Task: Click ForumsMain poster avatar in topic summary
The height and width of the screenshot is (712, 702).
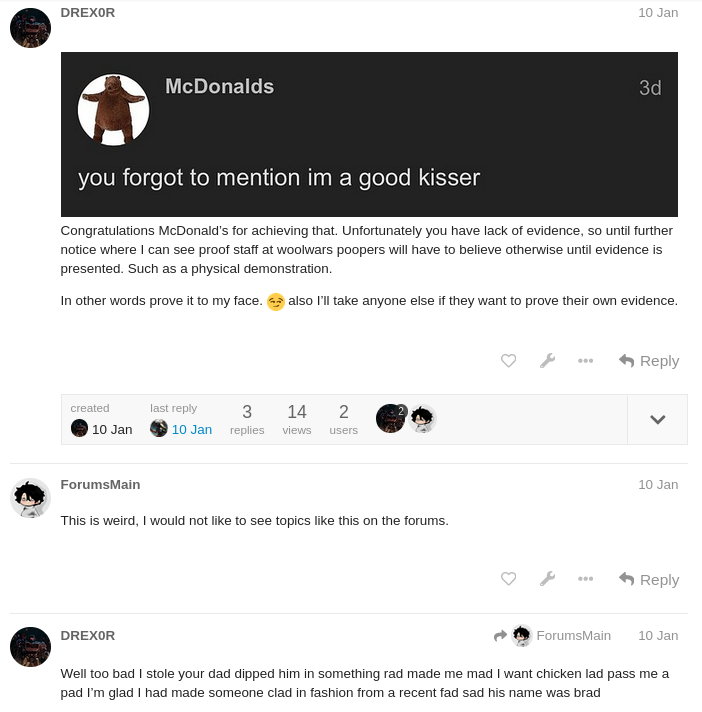Action: [423, 418]
